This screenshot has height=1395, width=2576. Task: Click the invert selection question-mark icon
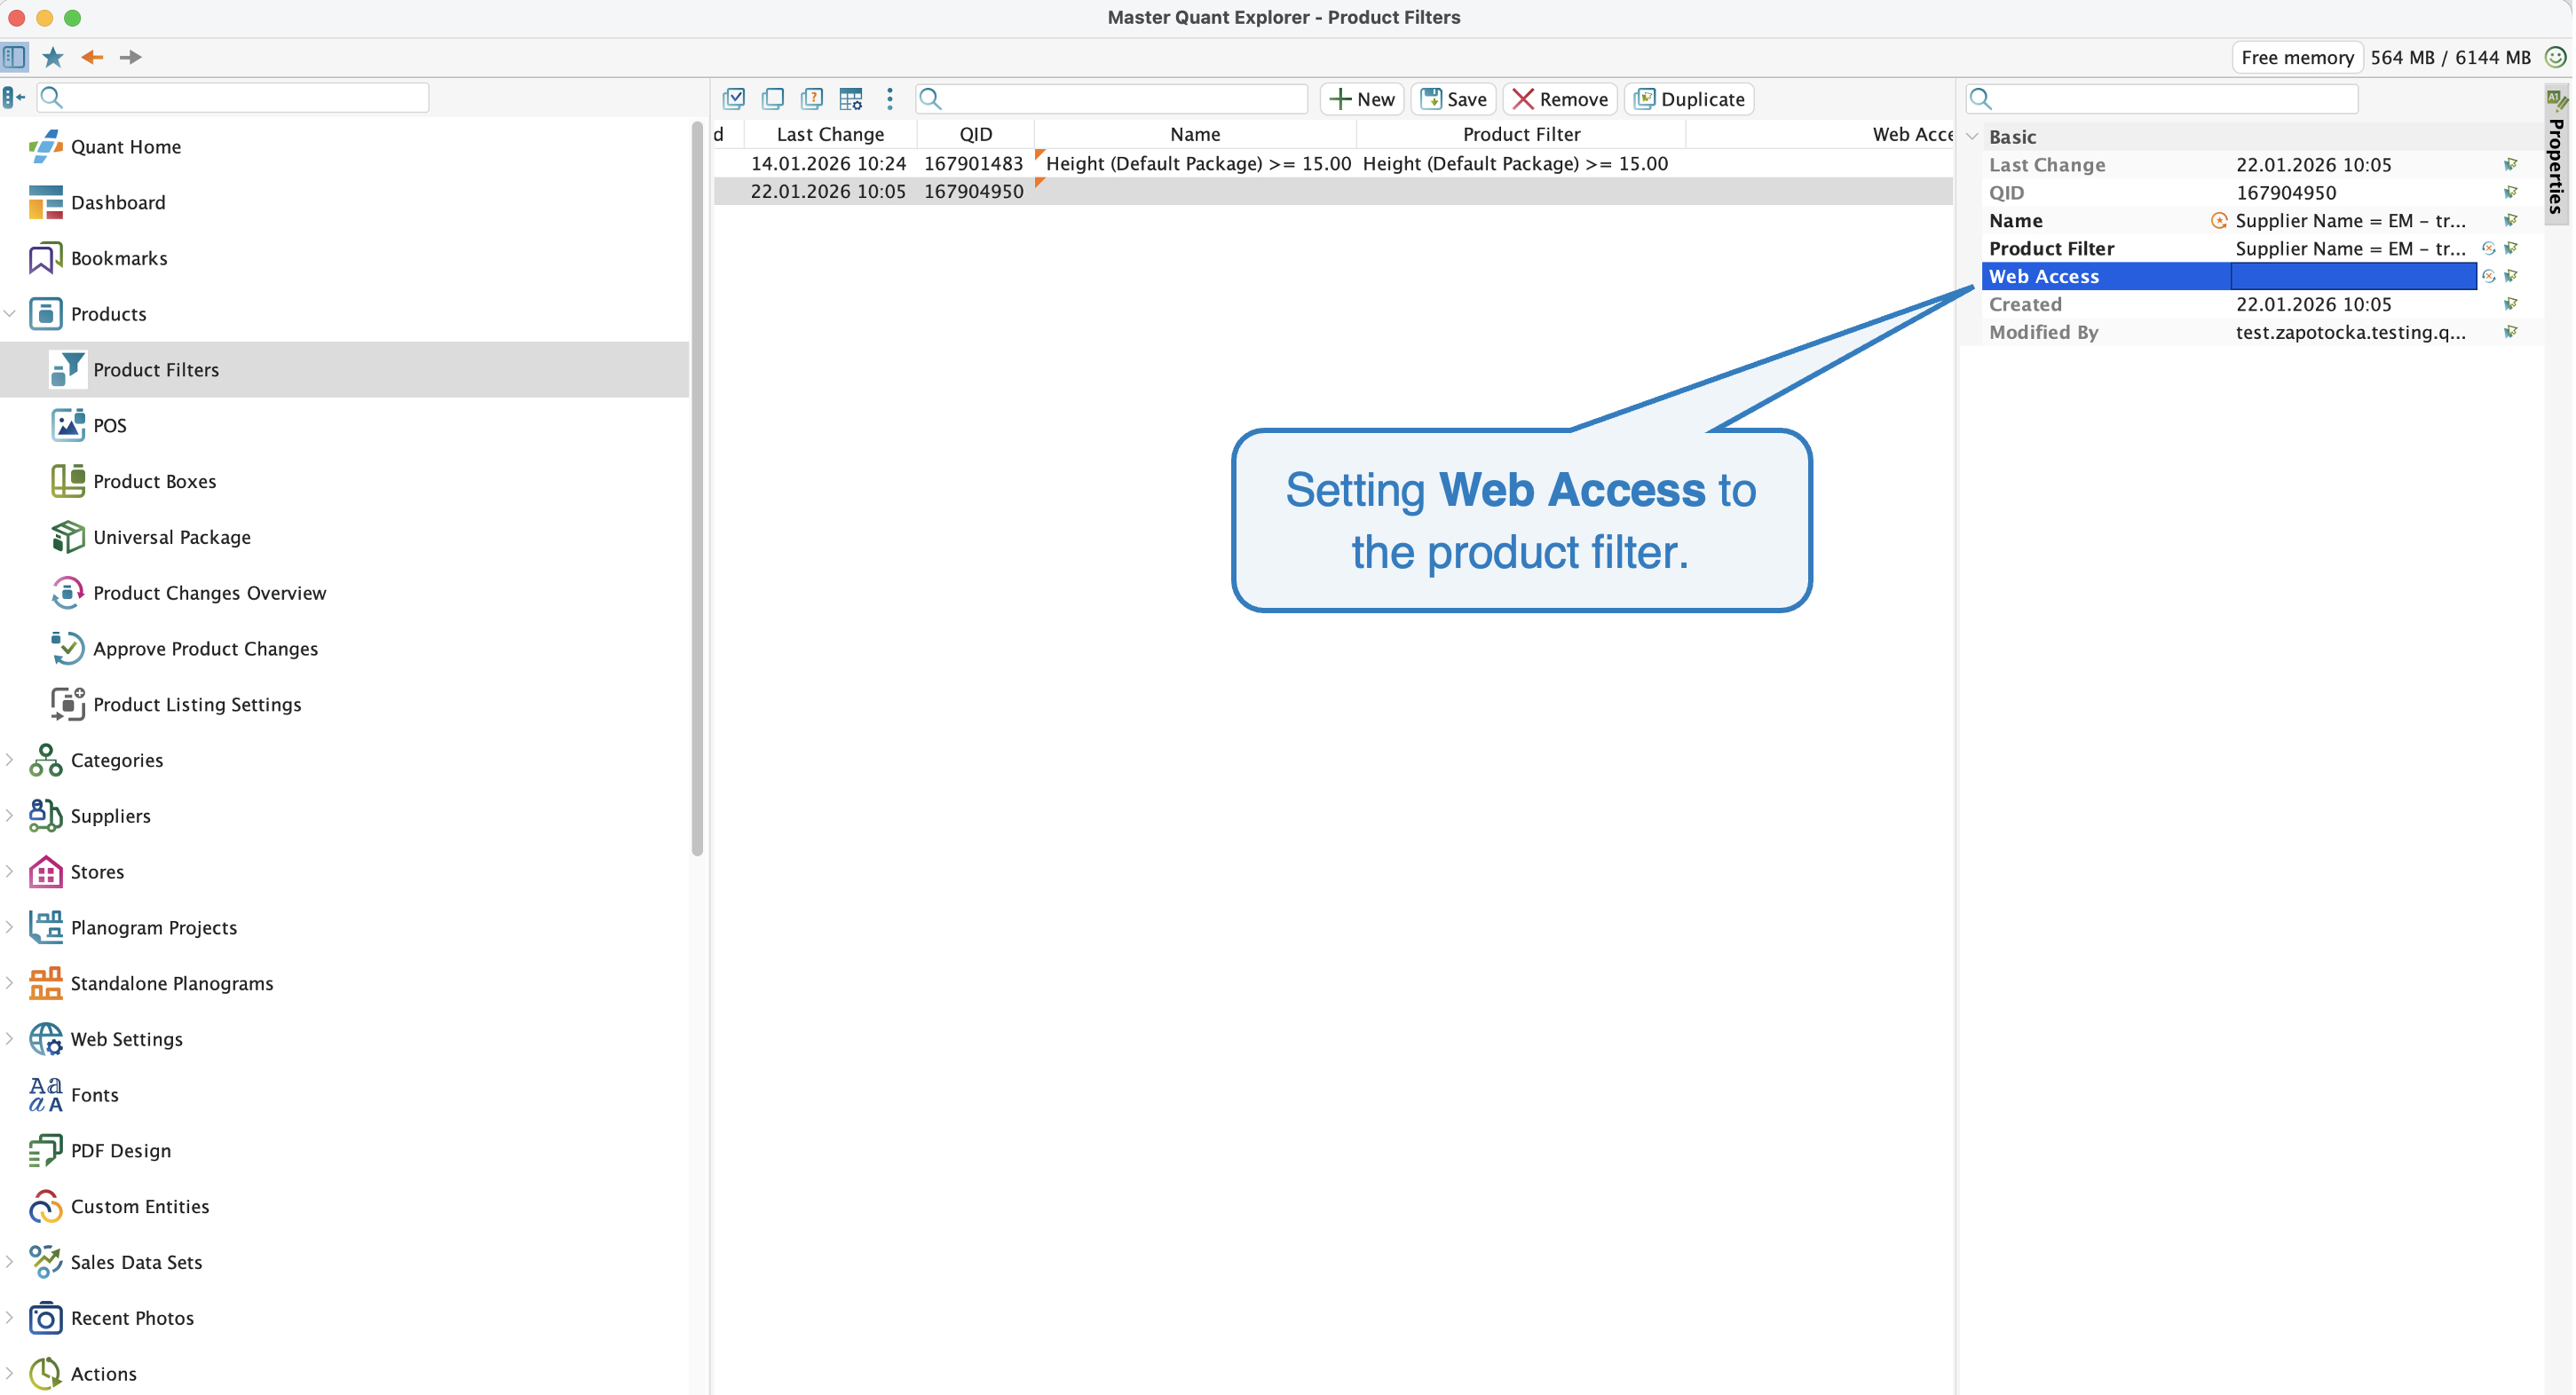click(x=812, y=98)
